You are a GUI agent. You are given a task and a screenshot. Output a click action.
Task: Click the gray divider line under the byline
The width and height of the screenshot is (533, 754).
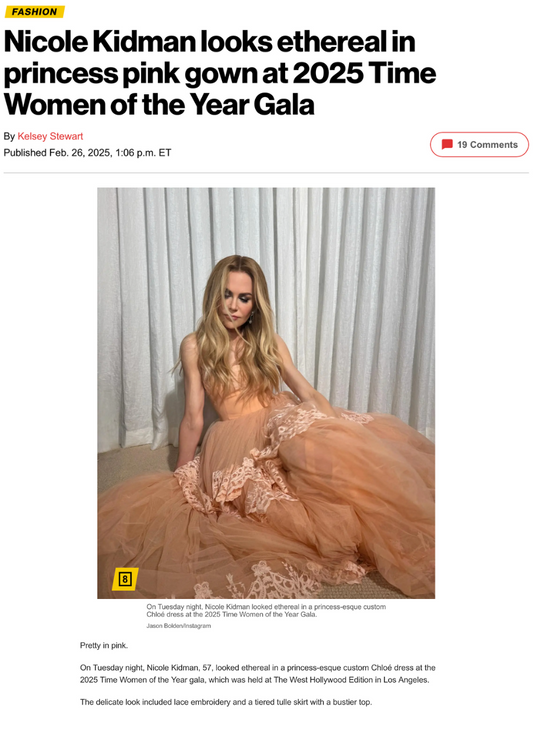point(266,172)
